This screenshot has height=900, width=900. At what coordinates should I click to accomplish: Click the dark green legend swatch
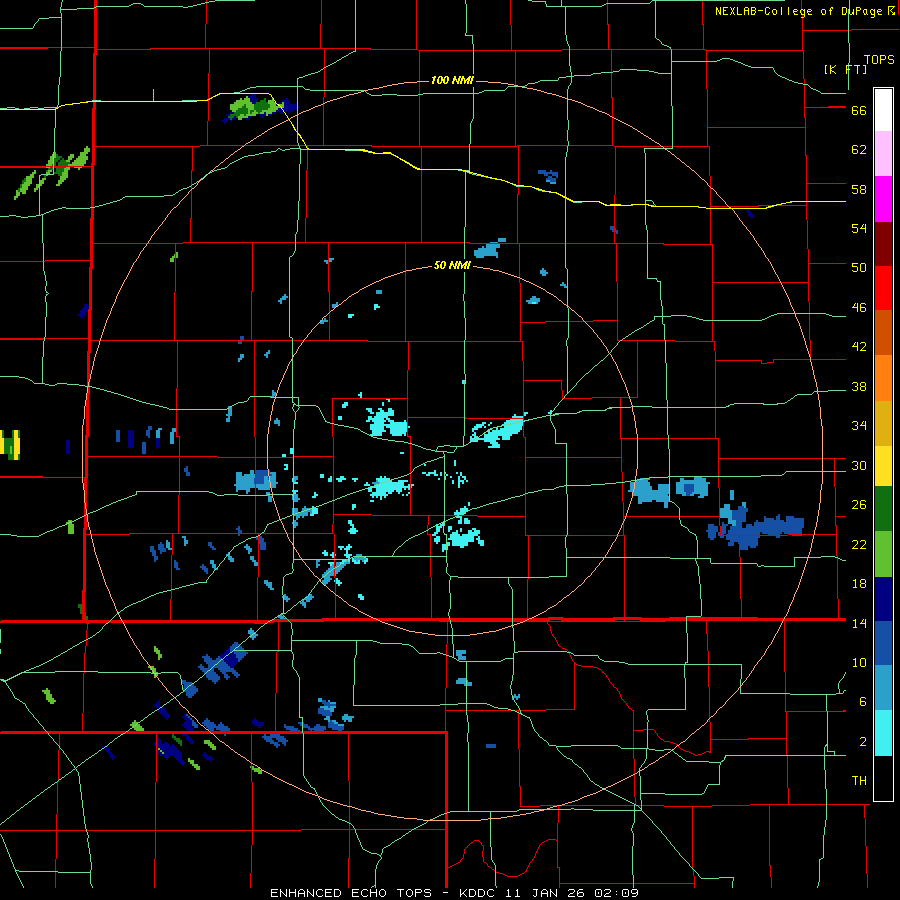point(883,509)
